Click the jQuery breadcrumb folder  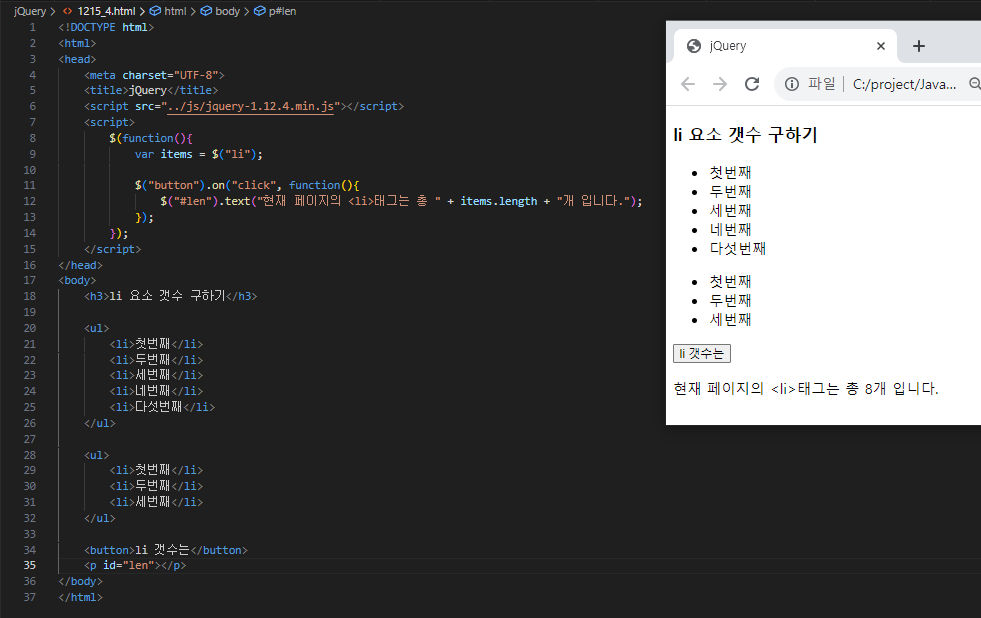[x=30, y=11]
